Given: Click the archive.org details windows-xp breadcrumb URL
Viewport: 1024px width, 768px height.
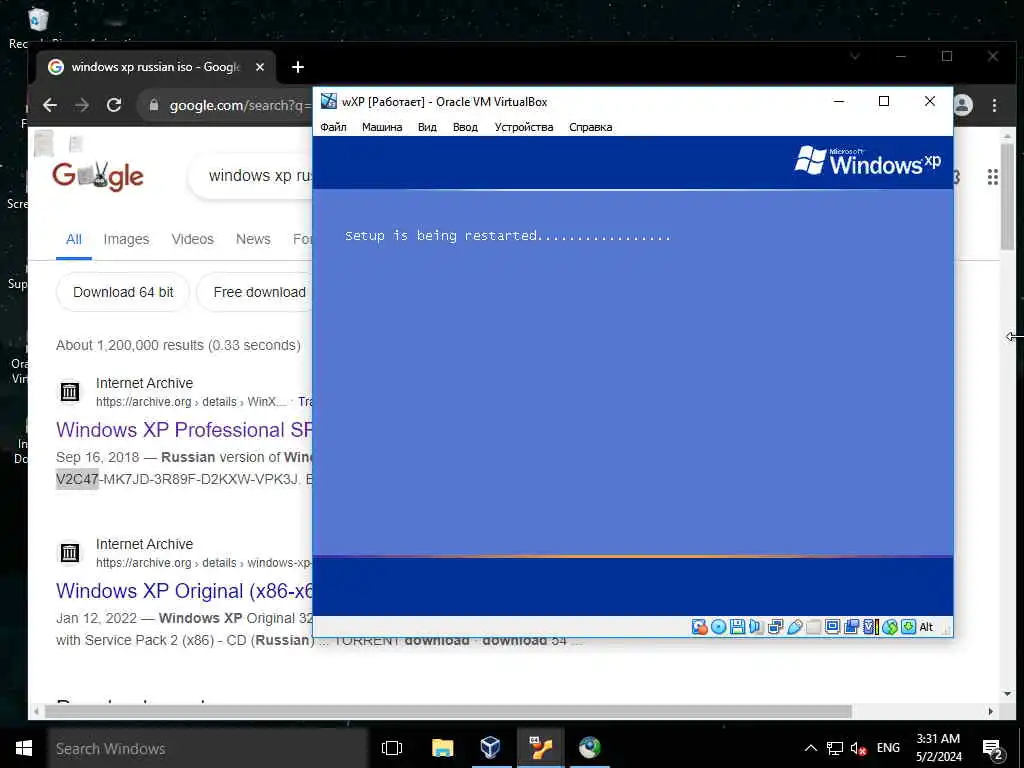Looking at the screenshot, I should (x=204, y=562).
